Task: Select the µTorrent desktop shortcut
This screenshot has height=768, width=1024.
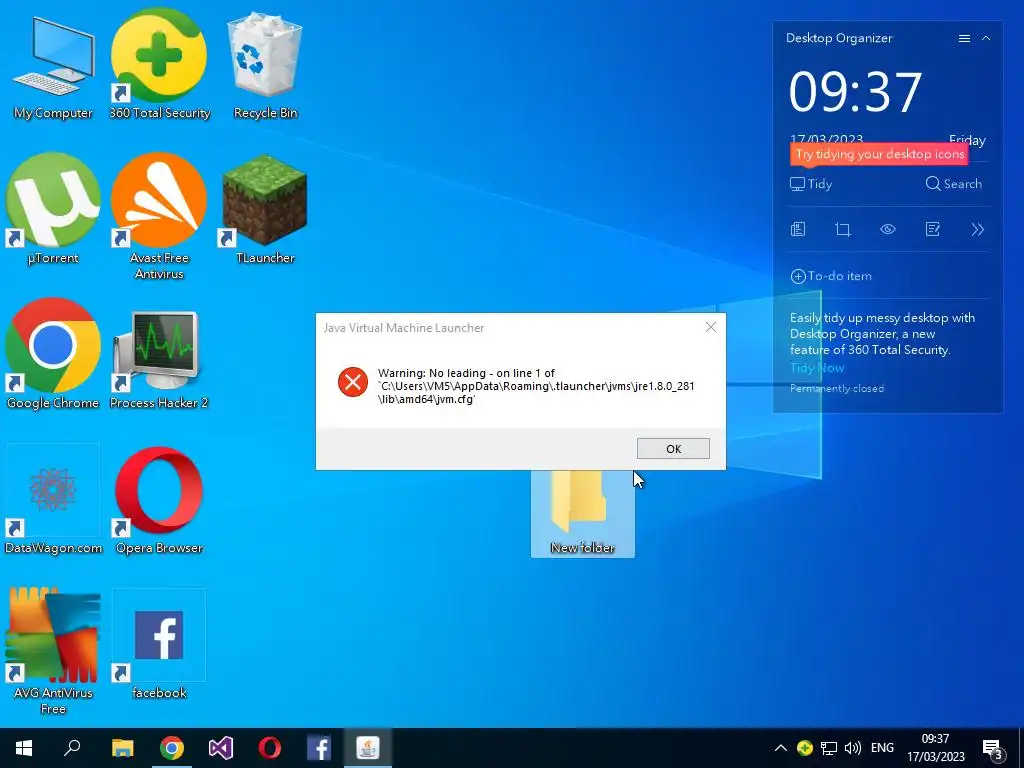Action: pos(53,210)
